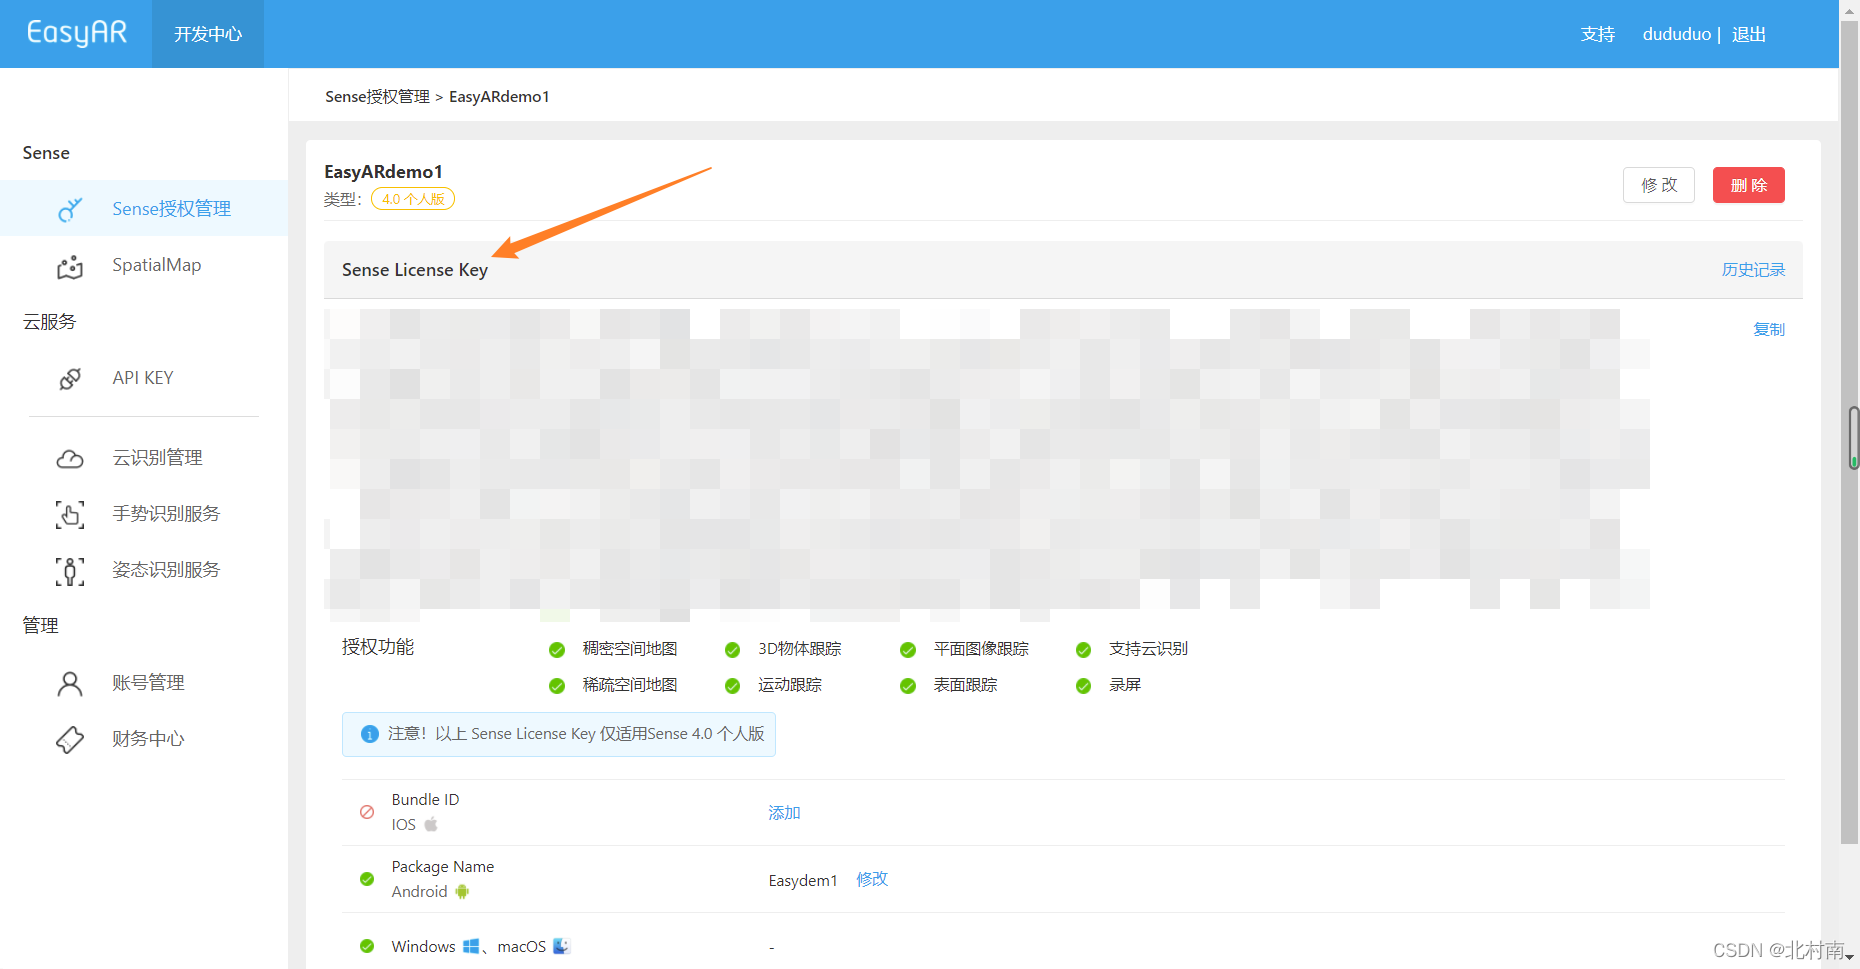
Task: Click the macOS Finder icon
Action: pos(561,946)
